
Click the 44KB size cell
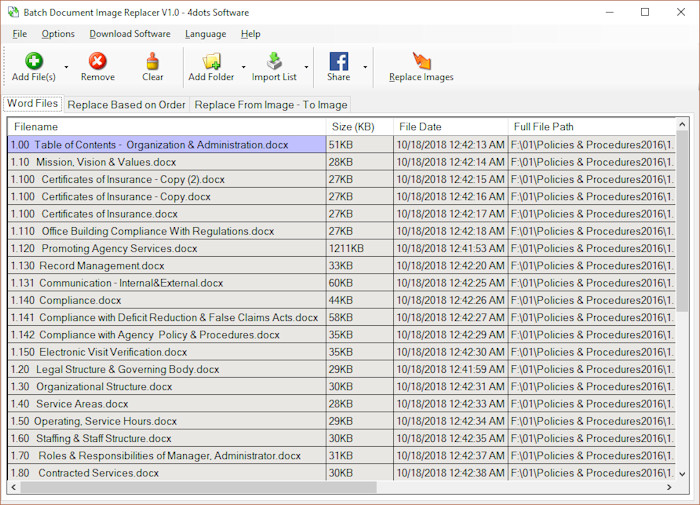click(360, 300)
